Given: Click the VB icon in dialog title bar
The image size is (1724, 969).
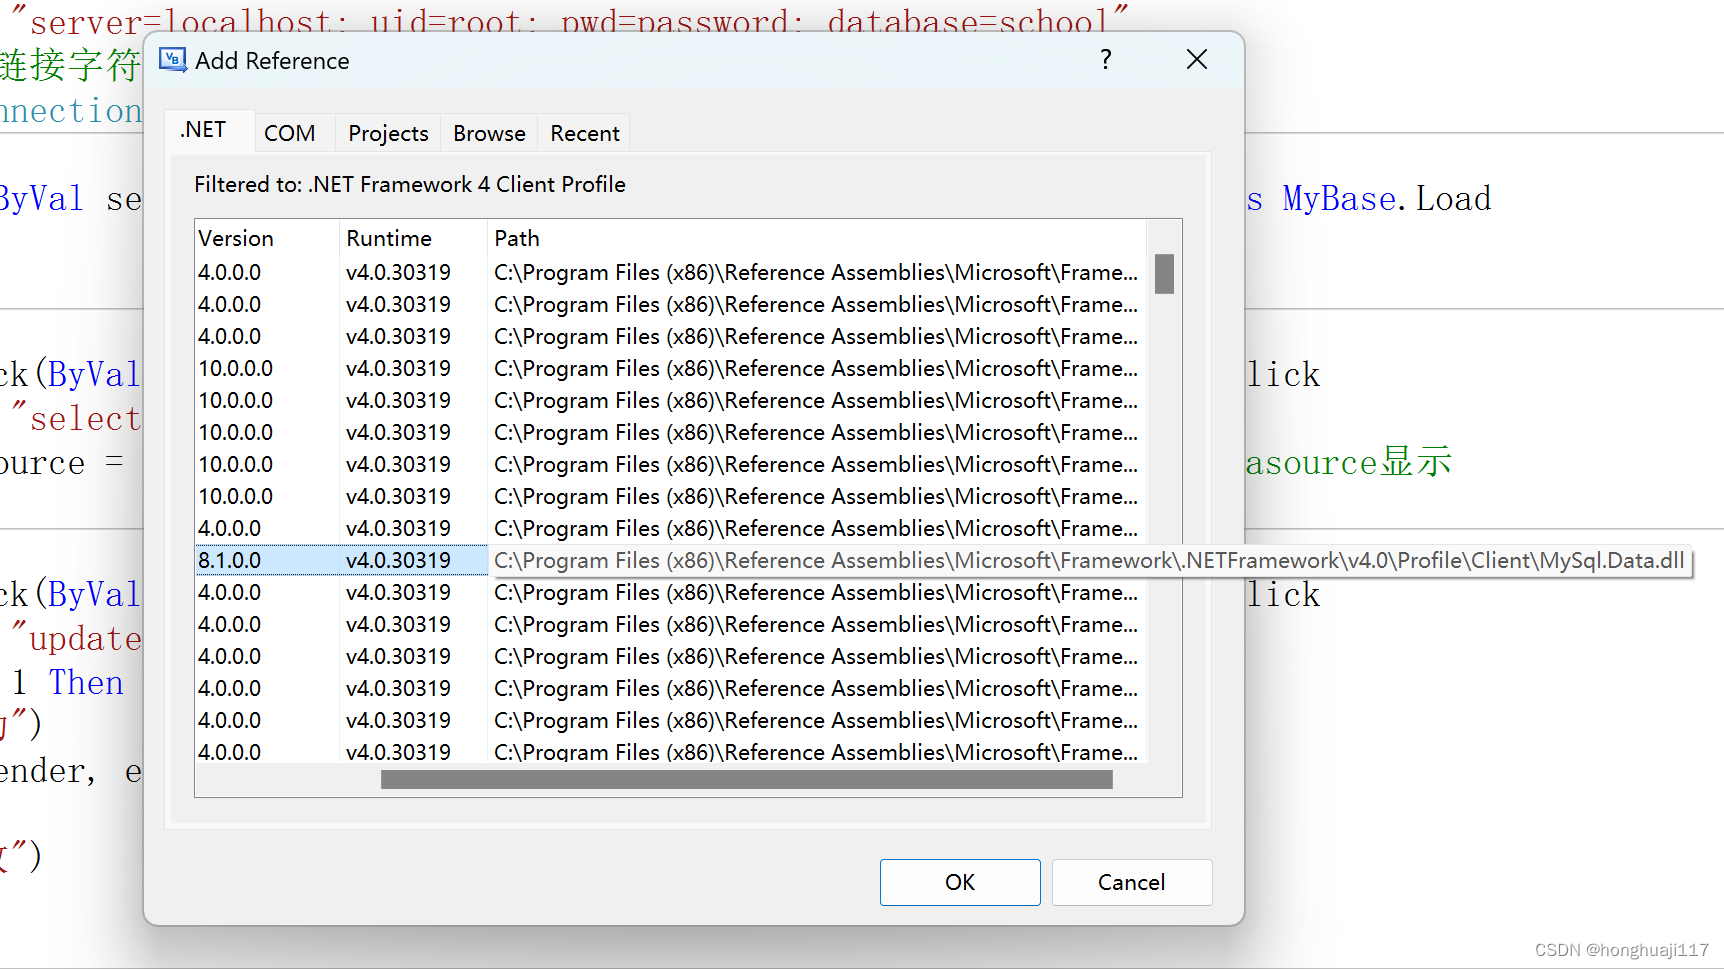Looking at the screenshot, I should [171, 60].
